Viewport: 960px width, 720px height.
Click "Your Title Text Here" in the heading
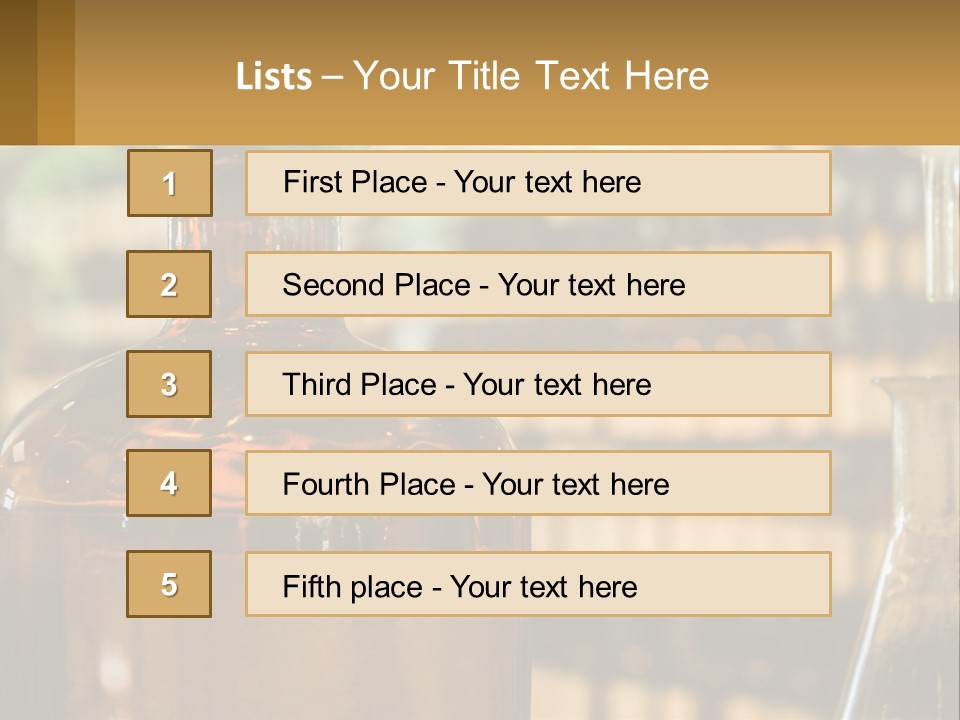531,76
